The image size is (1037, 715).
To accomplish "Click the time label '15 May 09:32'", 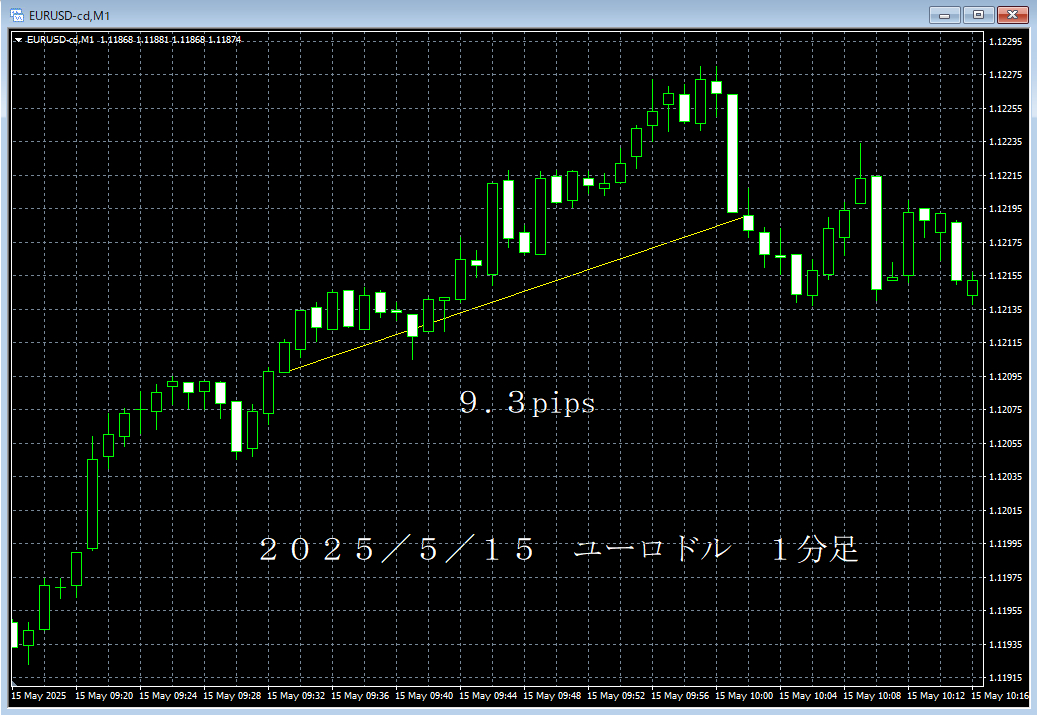I will coord(296,696).
